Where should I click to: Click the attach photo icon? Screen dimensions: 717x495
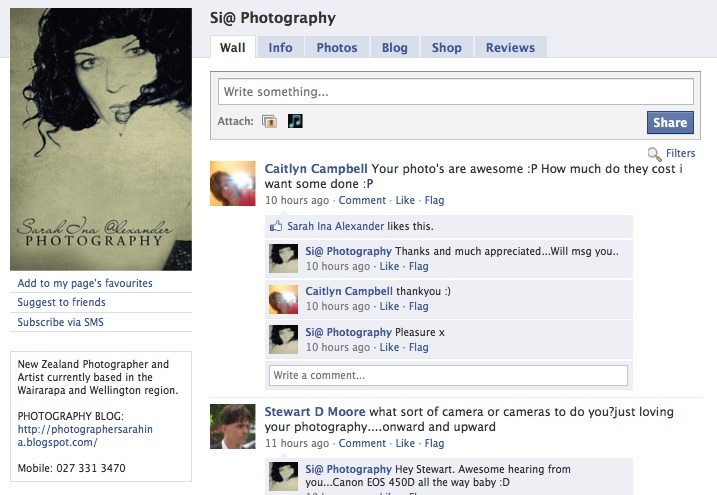tap(269, 121)
